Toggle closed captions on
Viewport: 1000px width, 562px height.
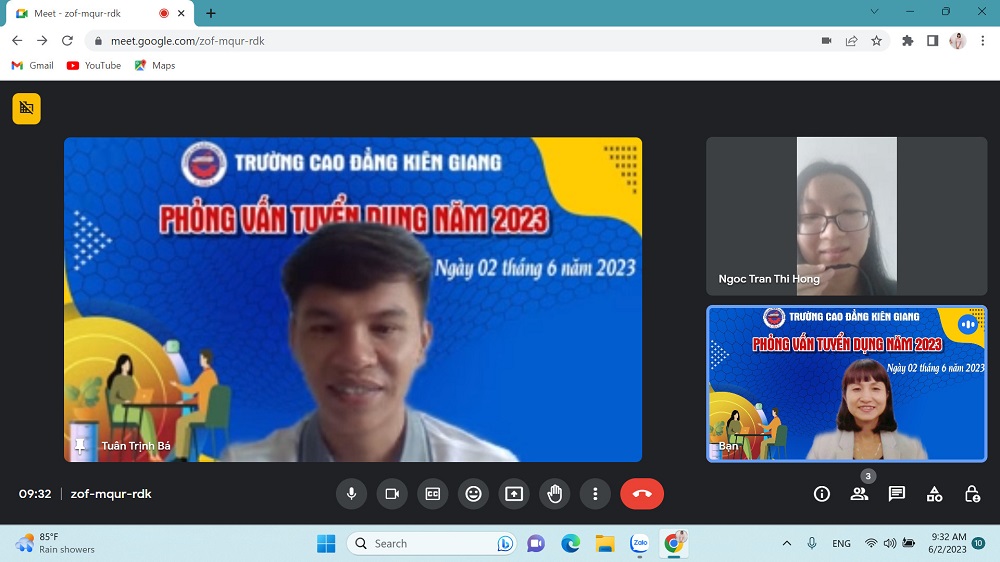(x=433, y=493)
